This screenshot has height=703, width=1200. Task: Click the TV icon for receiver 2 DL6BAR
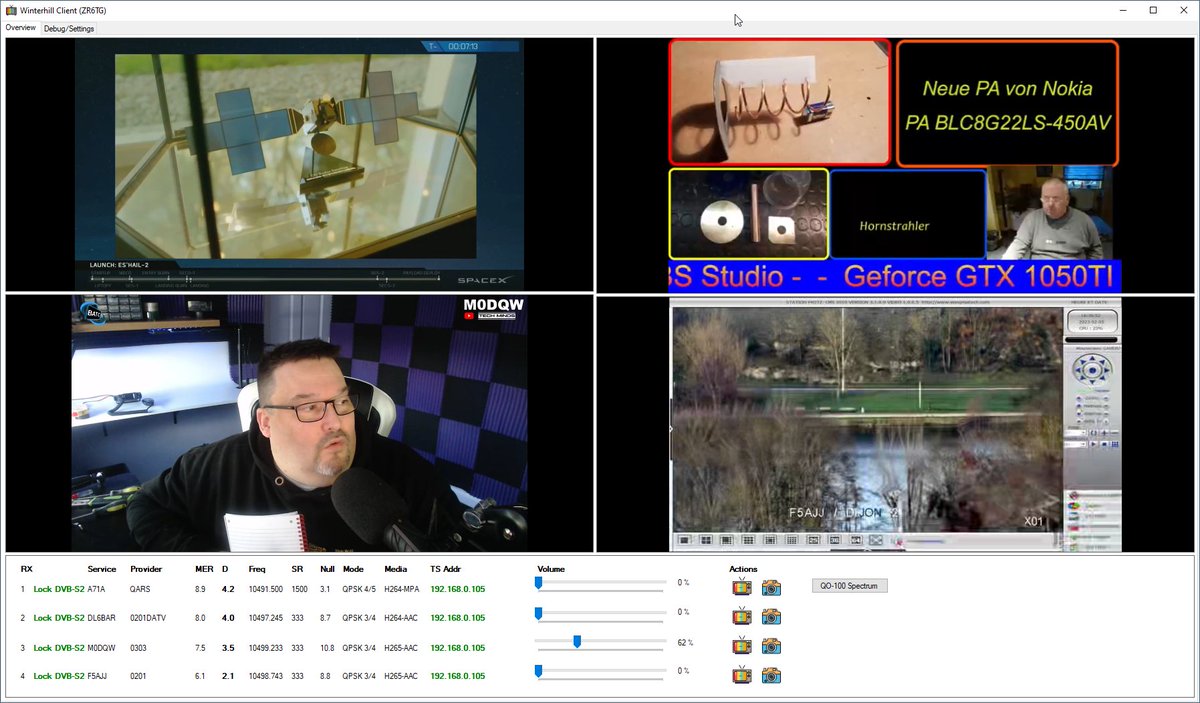[x=742, y=617]
